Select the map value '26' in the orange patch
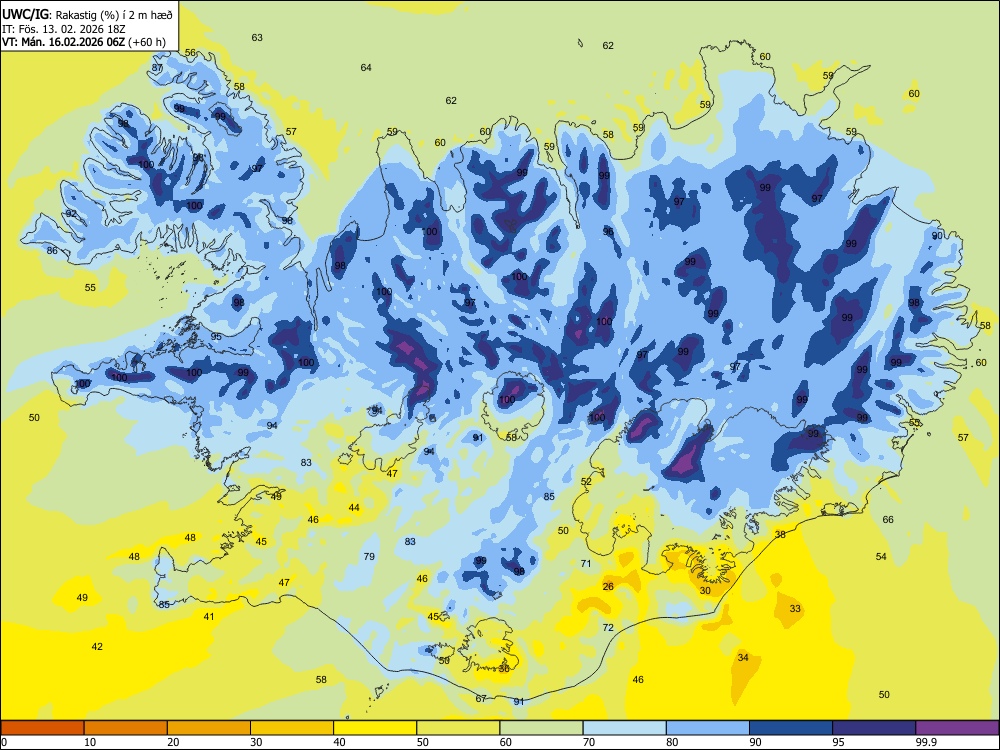The width and height of the screenshot is (1000, 750). click(x=608, y=587)
